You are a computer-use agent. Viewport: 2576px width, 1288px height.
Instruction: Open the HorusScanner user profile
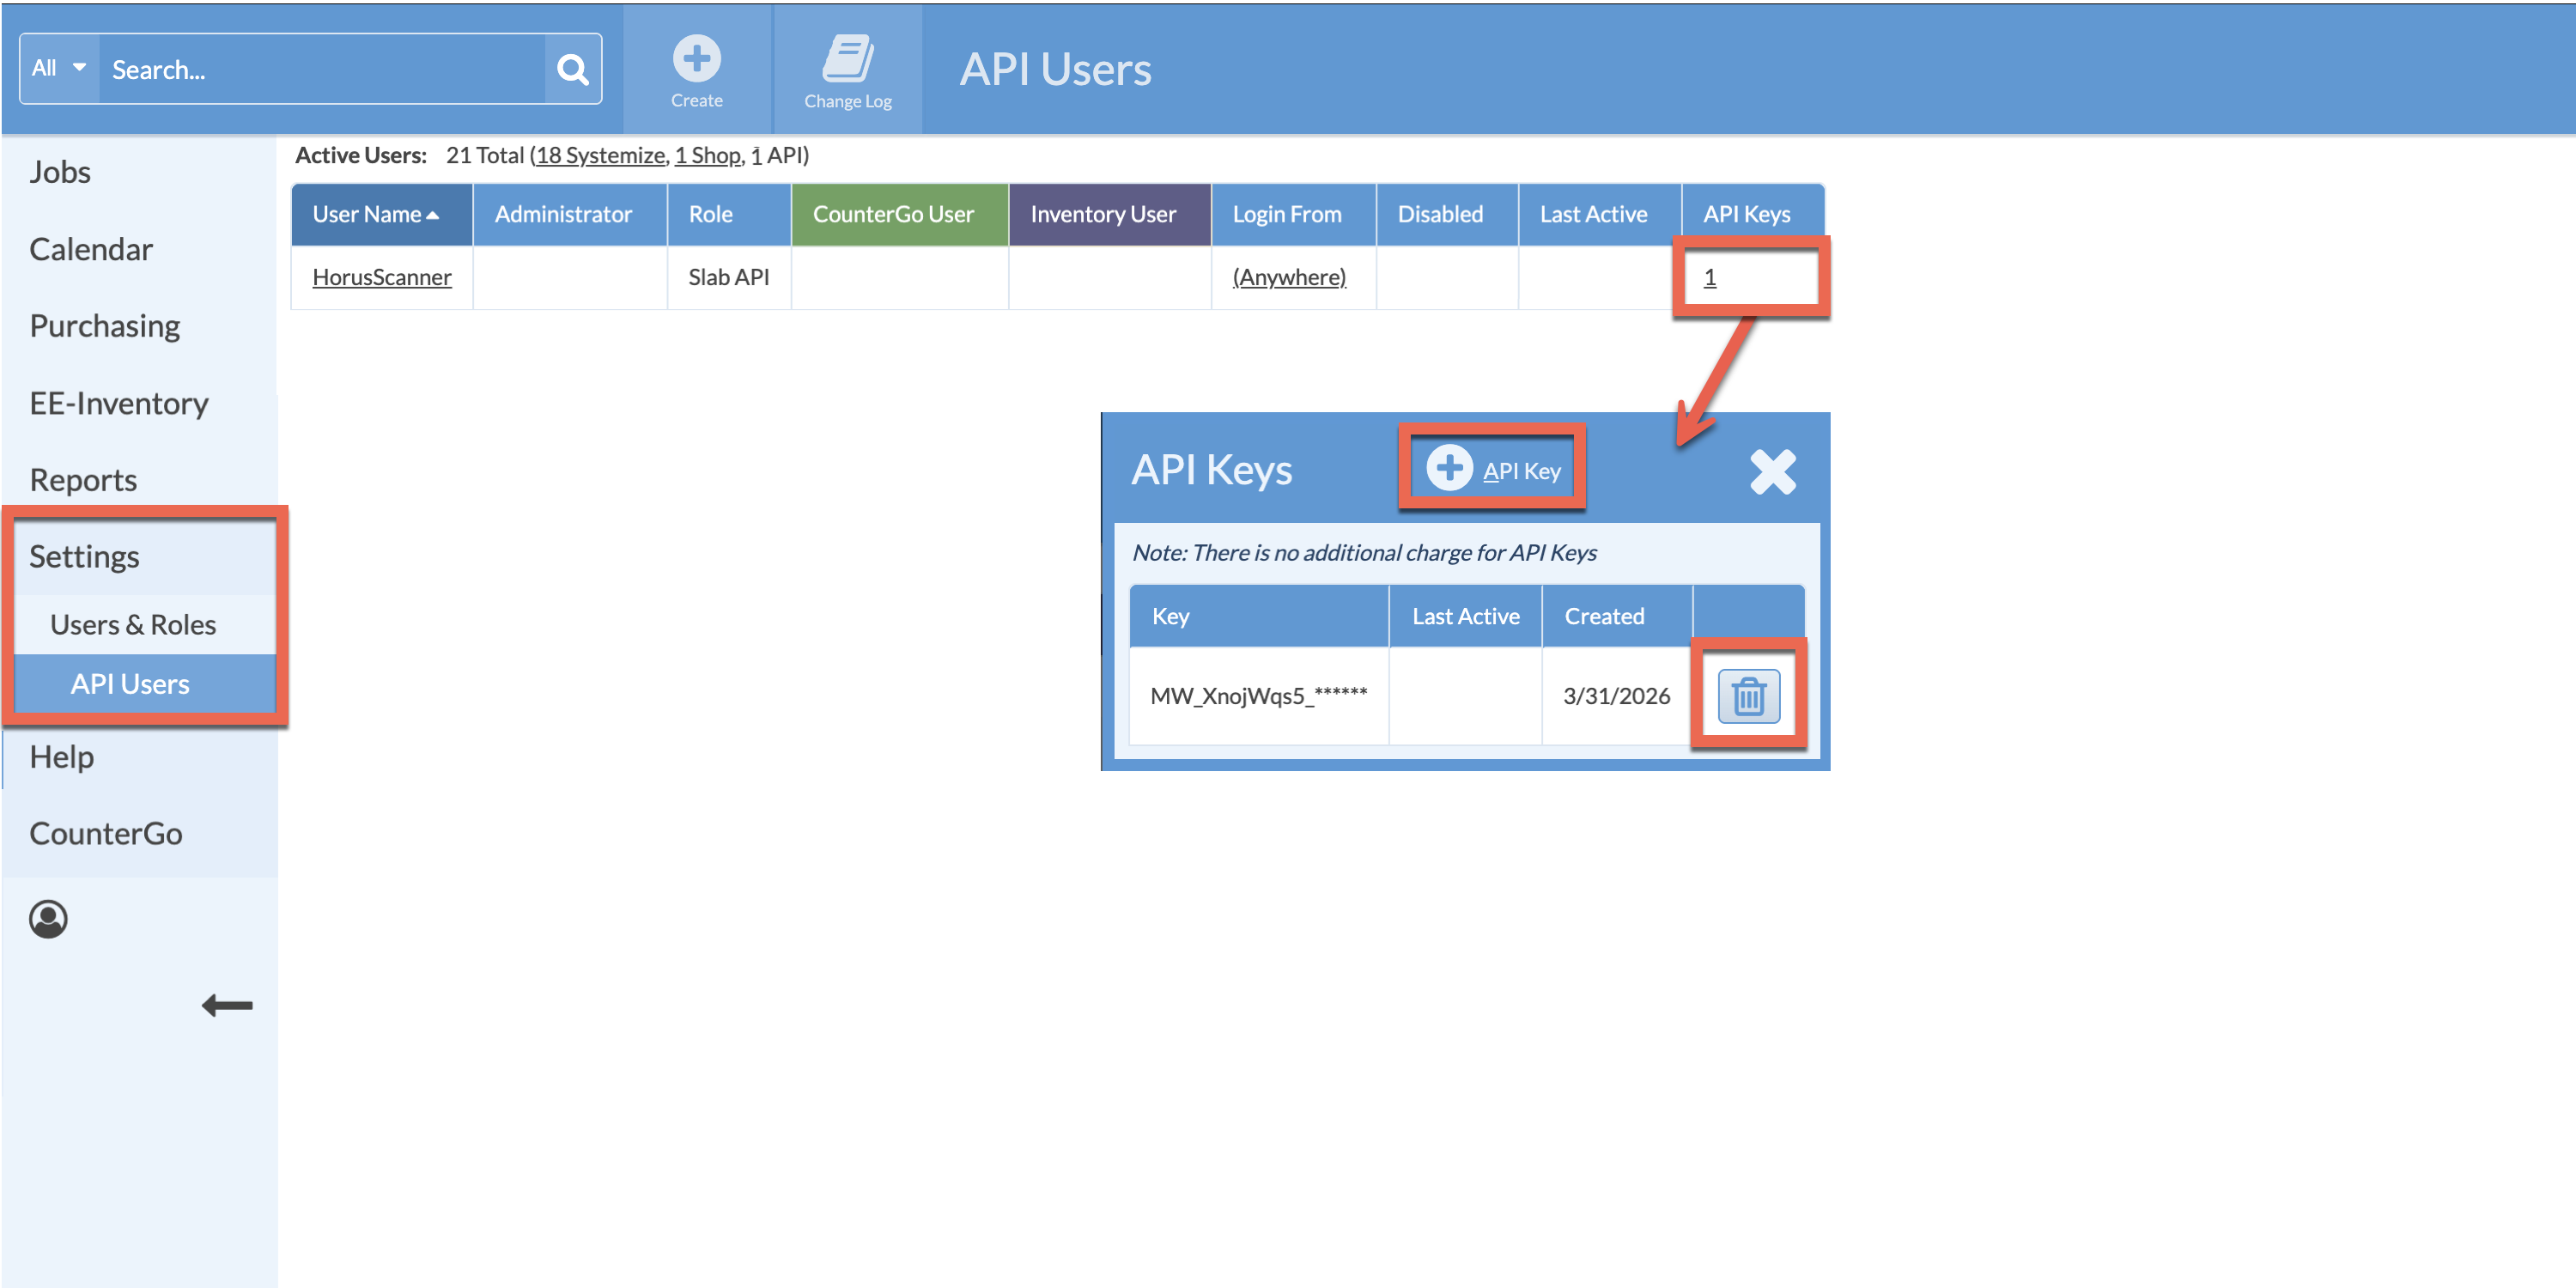click(381, 277)
